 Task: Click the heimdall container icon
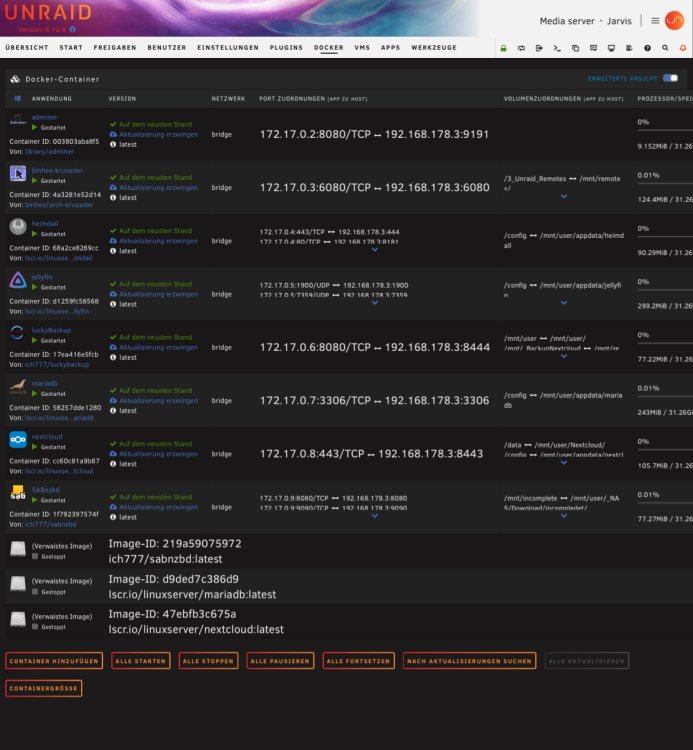point(18,226)
